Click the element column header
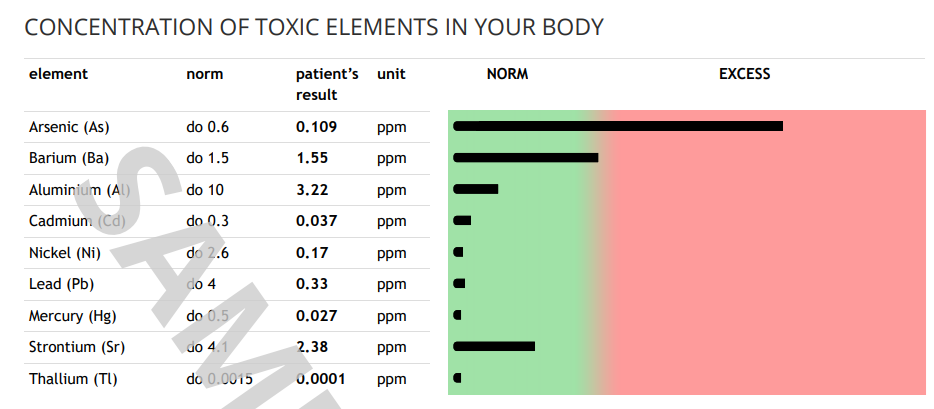The image size is (934, 409). [58, 74]
